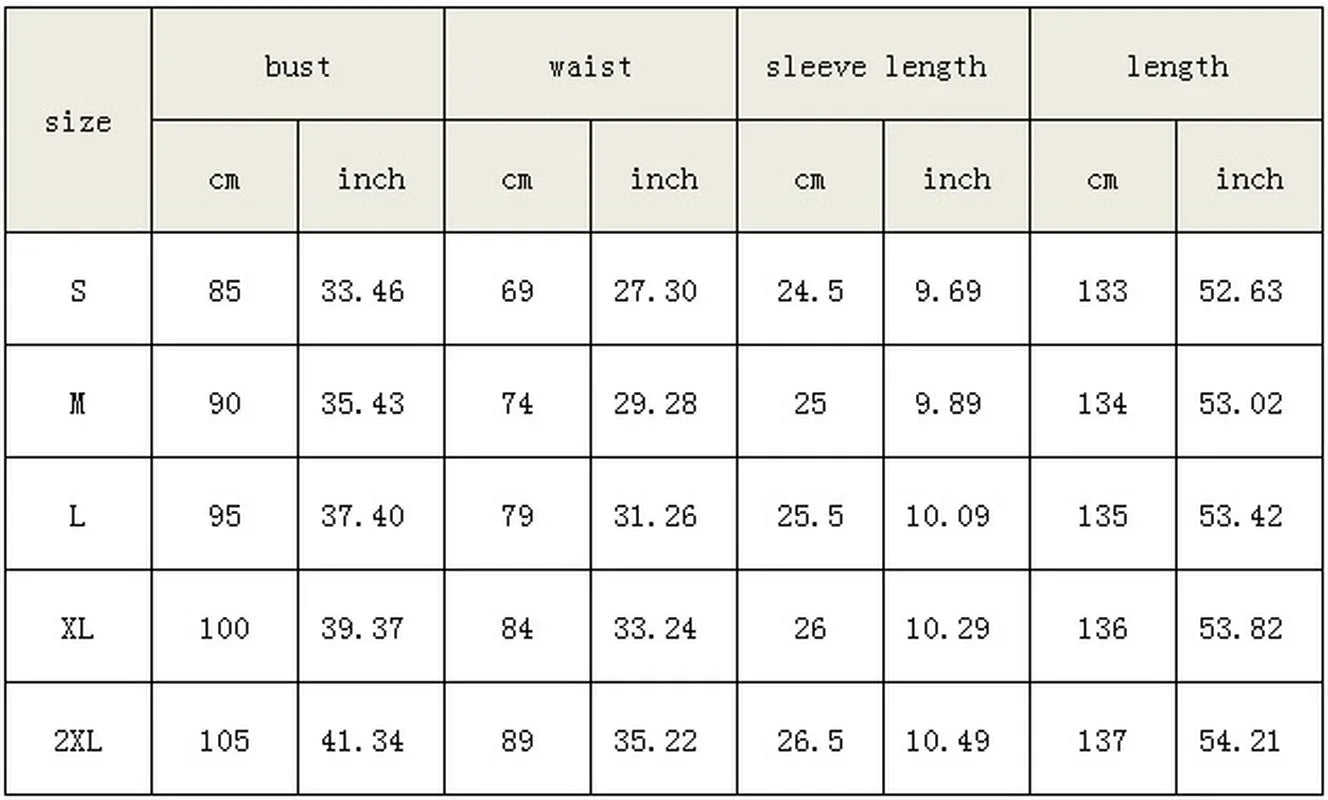Click the XL size row label
This screenshot has width=1328, height=800.
(77, 628)
